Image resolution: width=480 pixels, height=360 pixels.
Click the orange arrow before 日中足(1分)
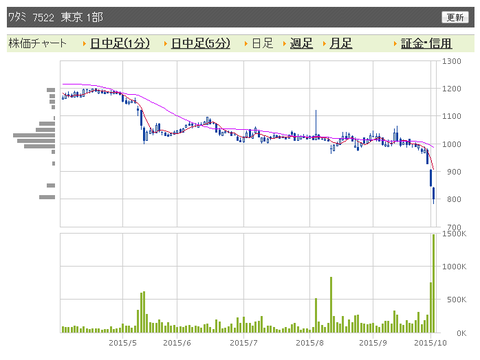point(85,44)
